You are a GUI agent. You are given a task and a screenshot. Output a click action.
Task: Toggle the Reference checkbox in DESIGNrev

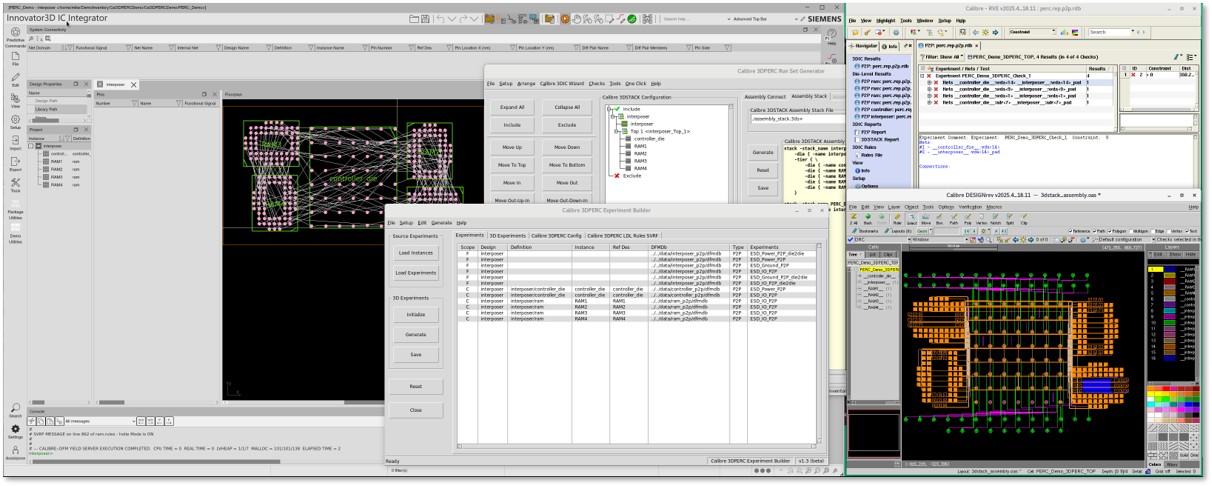click(1070, 231)
